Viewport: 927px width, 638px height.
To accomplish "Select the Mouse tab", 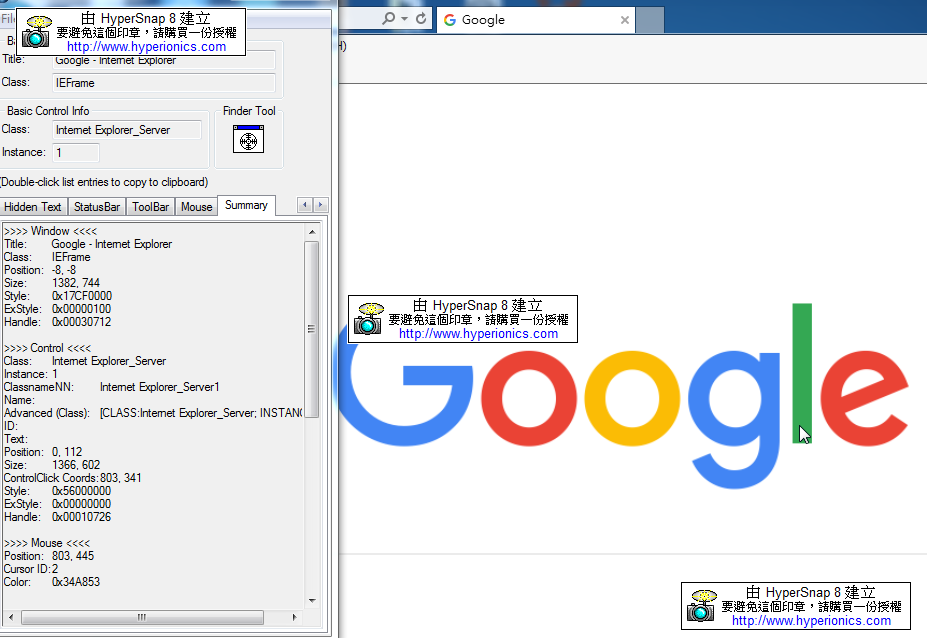I will click(x=196, y=207).
